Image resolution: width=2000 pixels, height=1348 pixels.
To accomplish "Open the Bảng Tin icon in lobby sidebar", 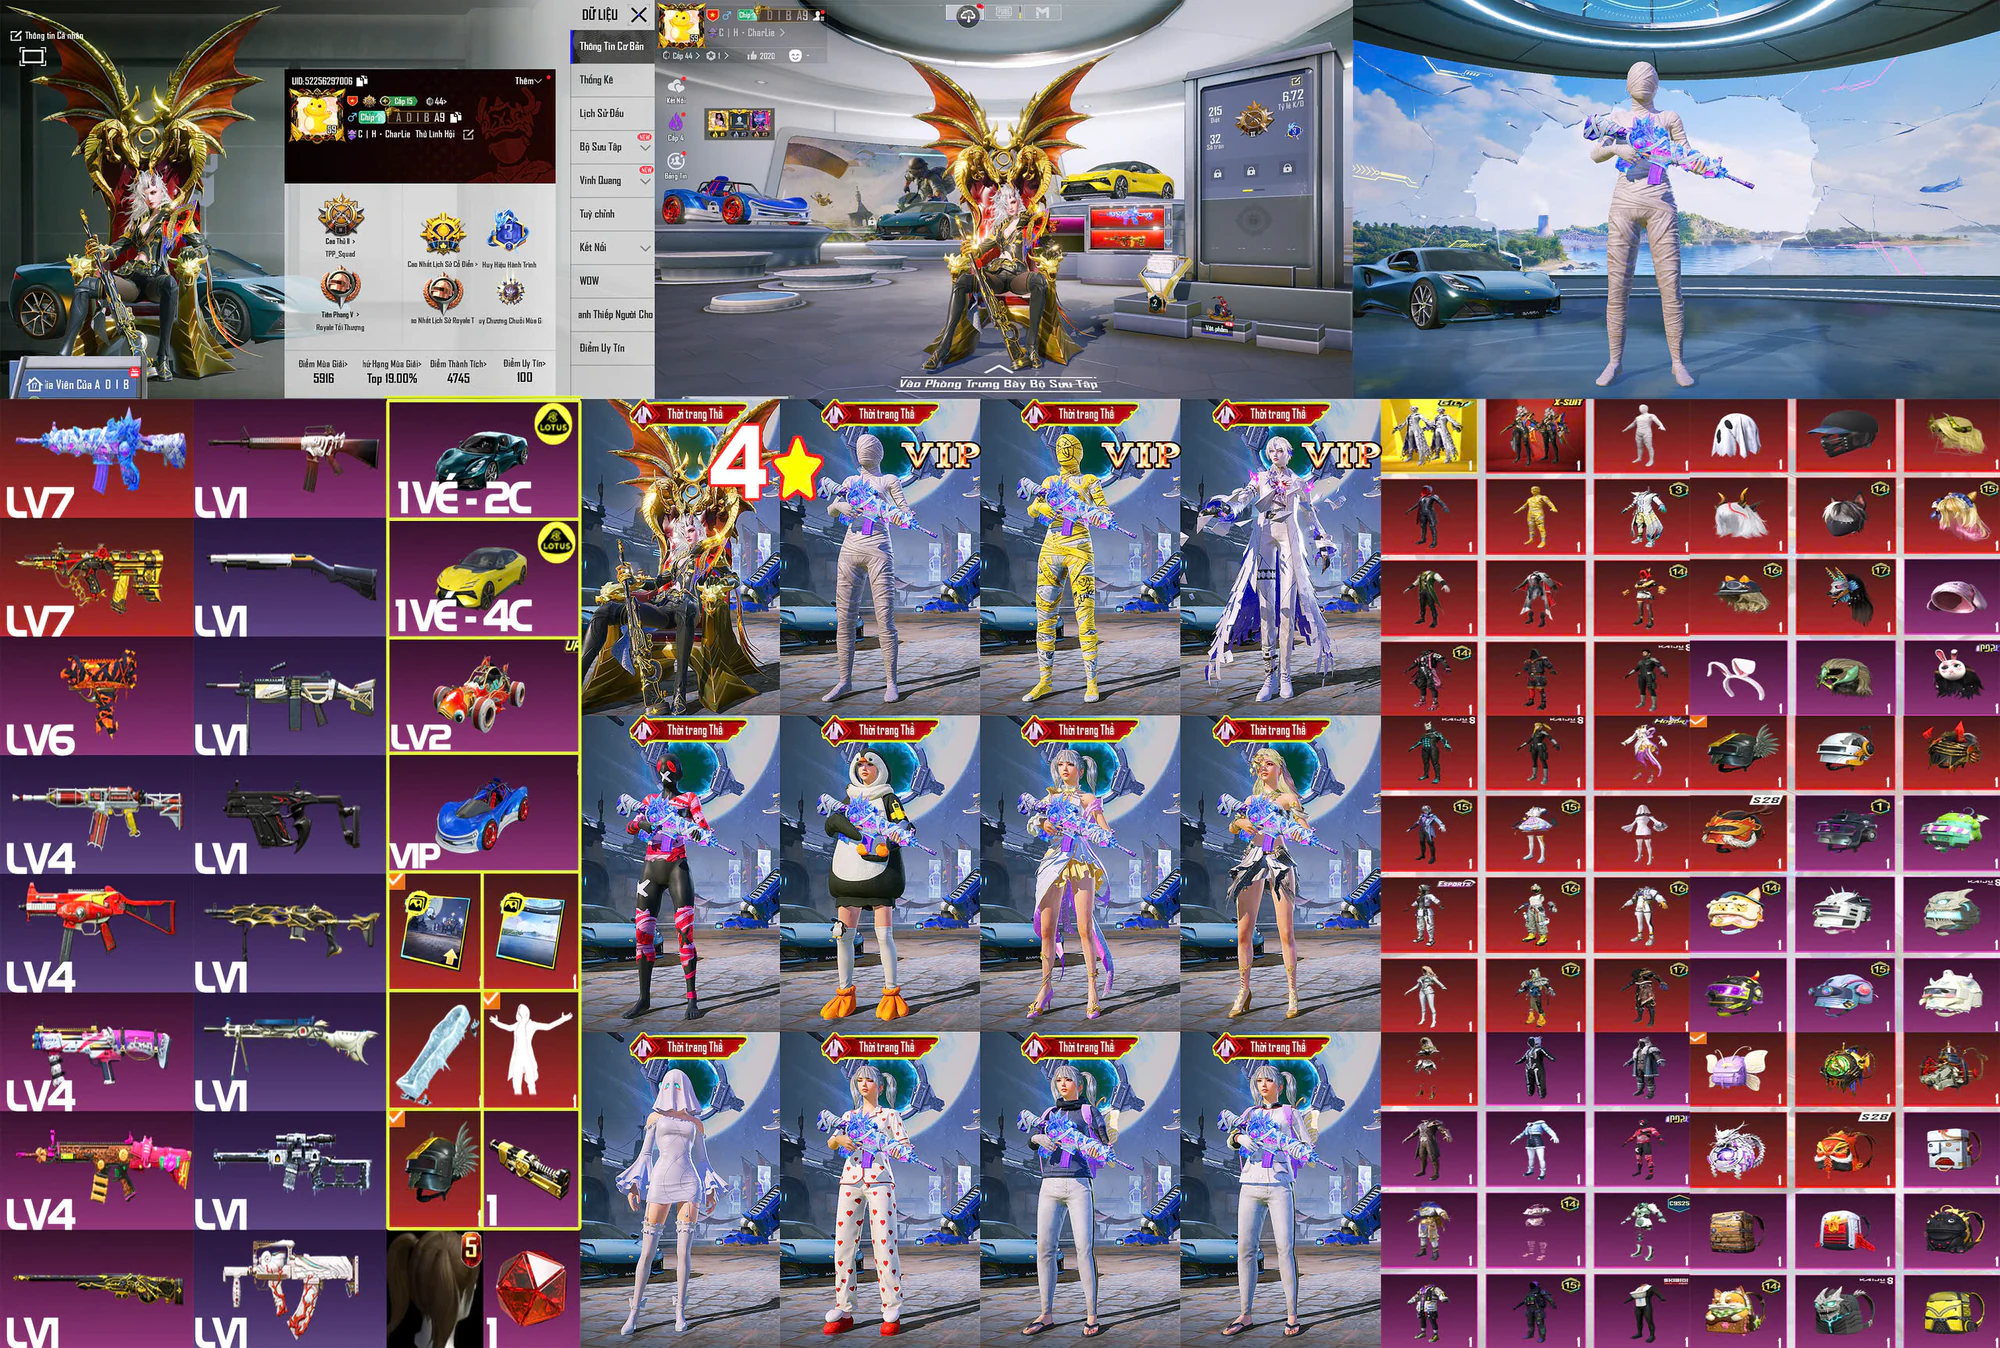I will pos(675,163).
